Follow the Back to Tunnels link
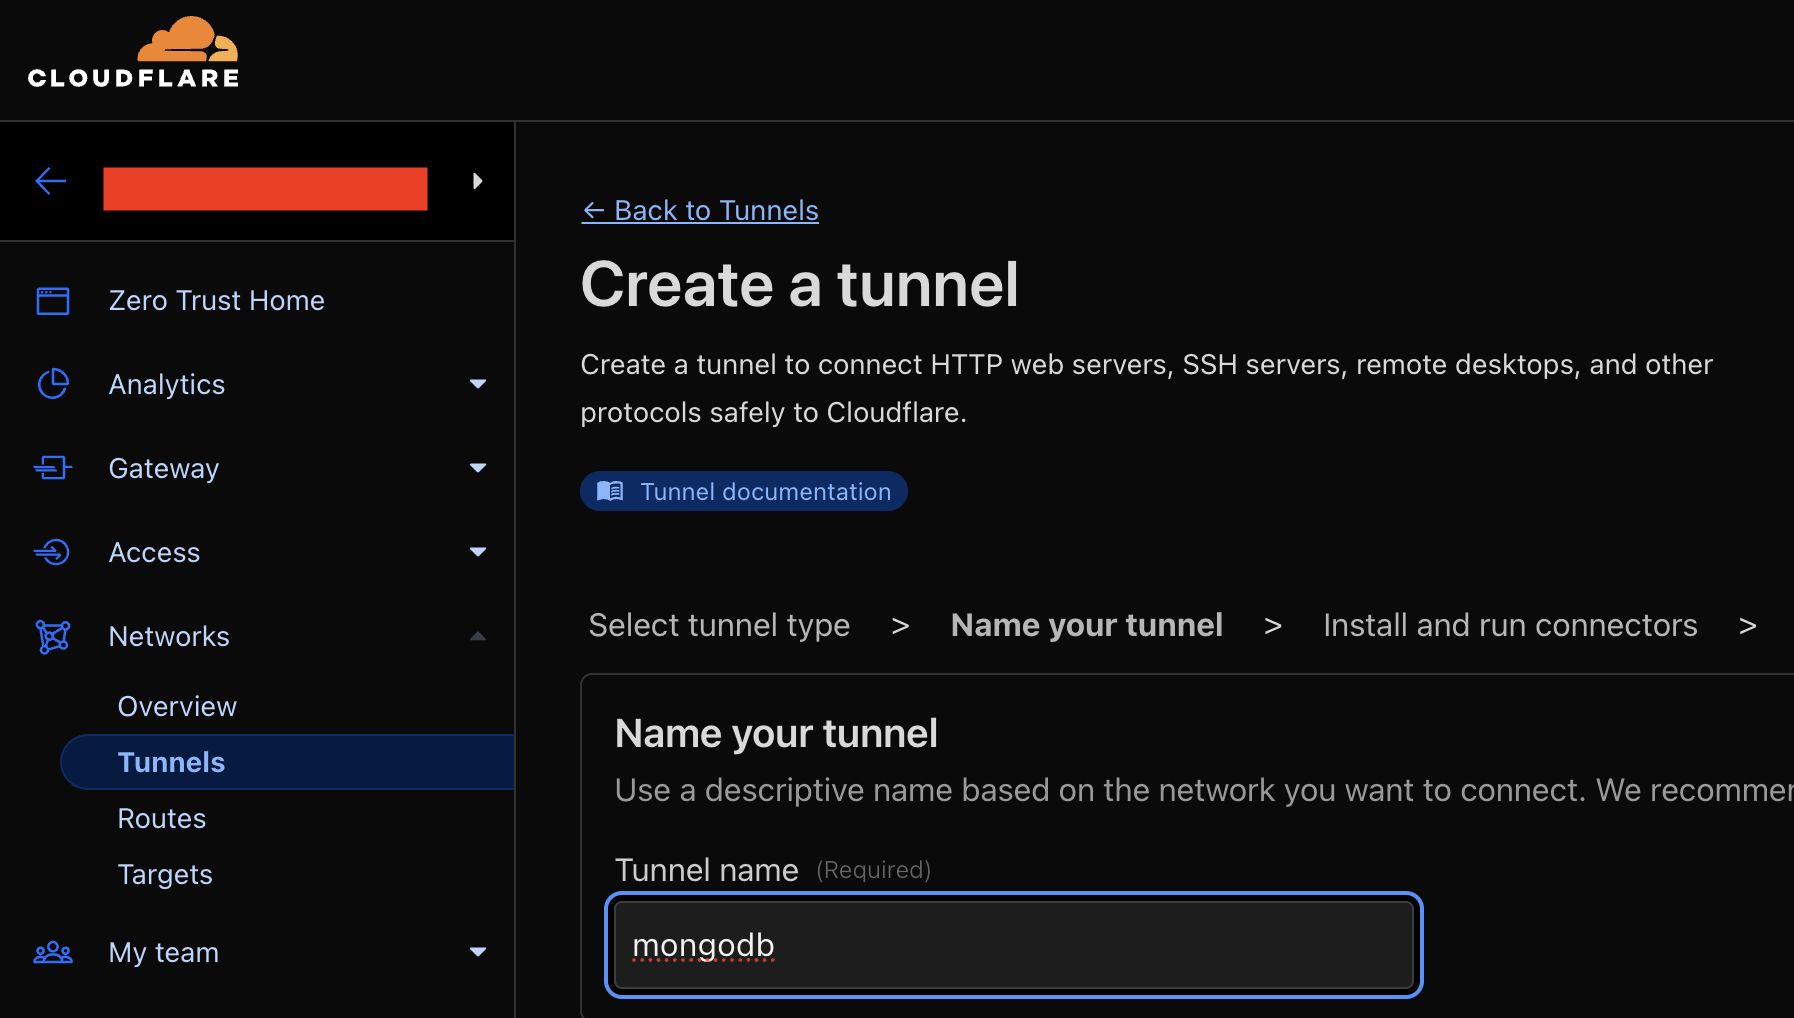 [x=700, y=210]
